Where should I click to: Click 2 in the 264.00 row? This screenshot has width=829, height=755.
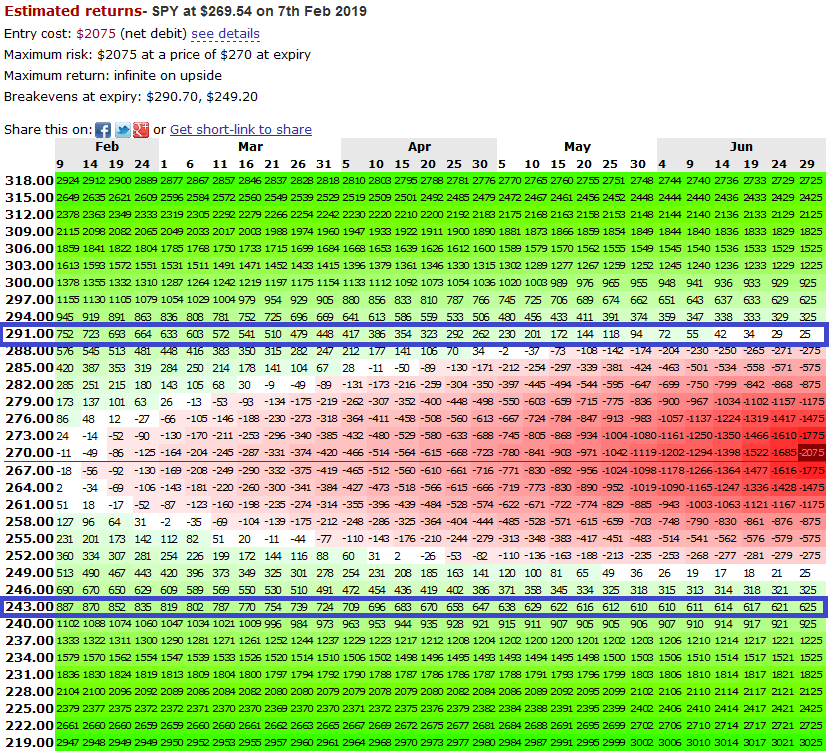pos(59,487)
